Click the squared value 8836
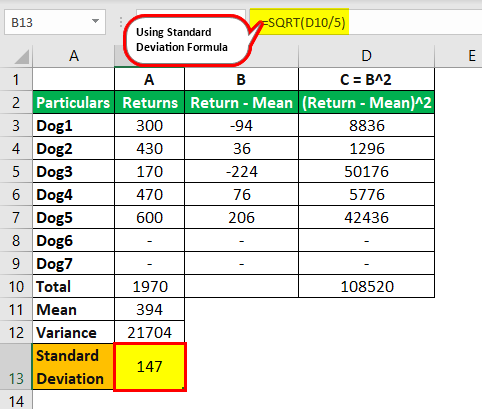The width and height of the screenshot is (482, 409). point(367,125)
